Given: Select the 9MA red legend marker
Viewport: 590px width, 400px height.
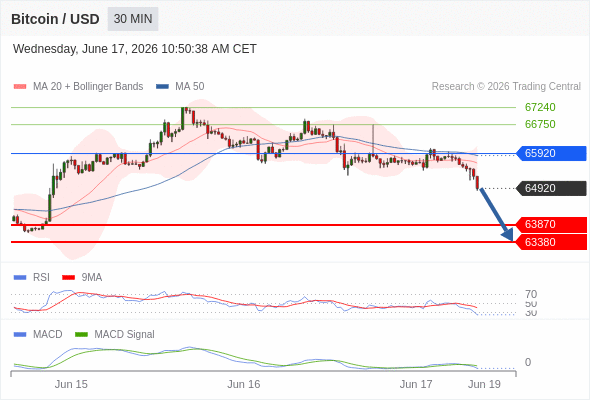Looking at the screenshot, I should (x=68, y=278).
